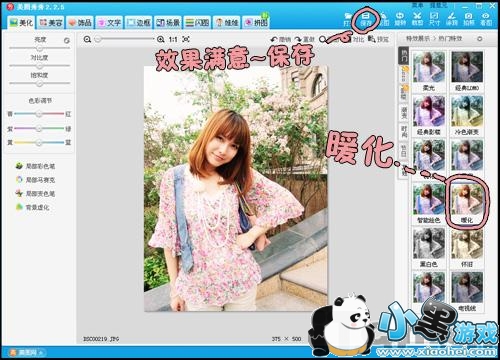Click the 撤销 (Undo) arrow

pos(281,39)
